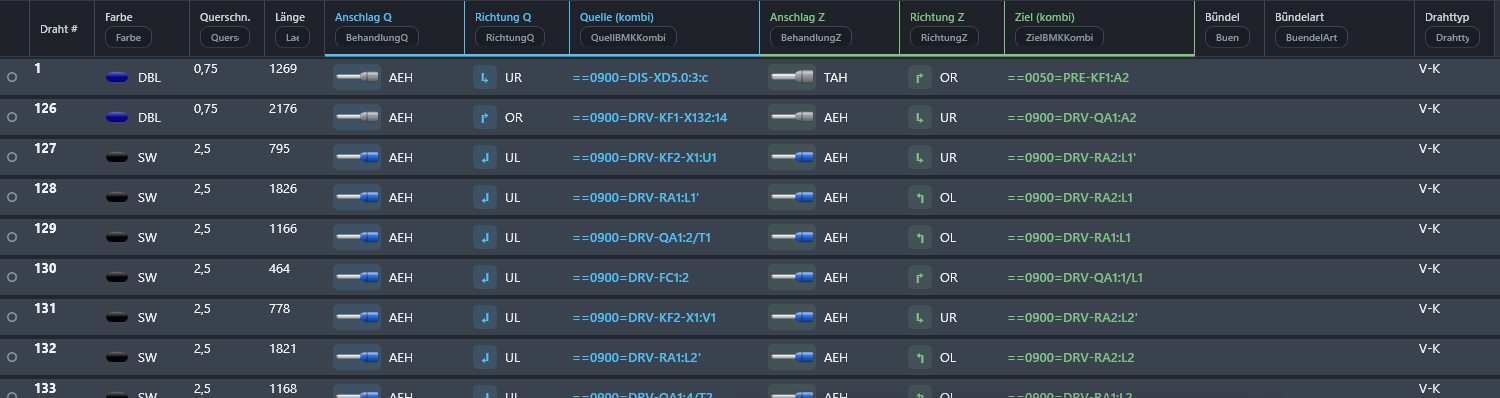Image resolution: width=1500 pixels, height=398 pixels.
Task: Click target ==0900=DRV-QA1:1/L1
Action: point(1075,278)
